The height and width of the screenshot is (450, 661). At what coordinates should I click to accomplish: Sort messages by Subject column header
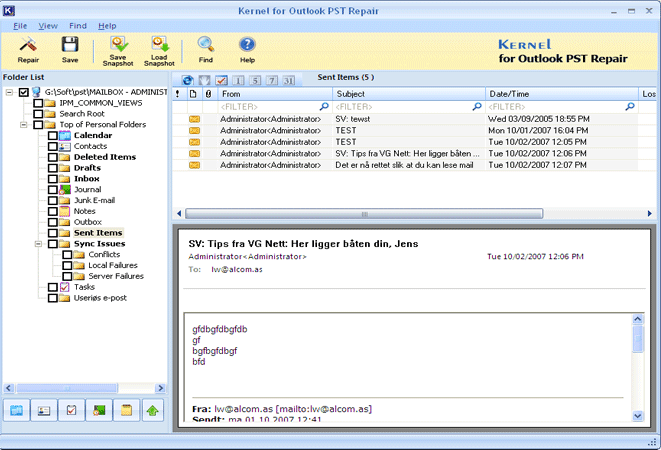tap(409, 94)
